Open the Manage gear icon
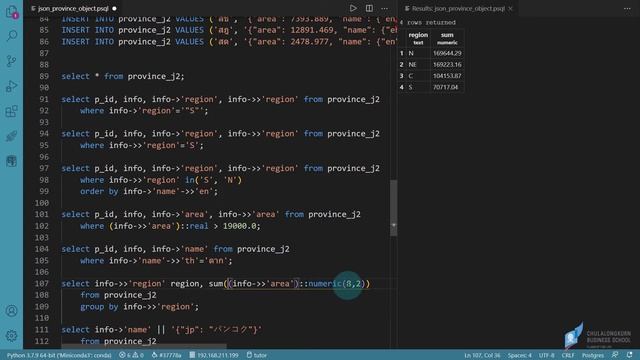 coord(11,336)
